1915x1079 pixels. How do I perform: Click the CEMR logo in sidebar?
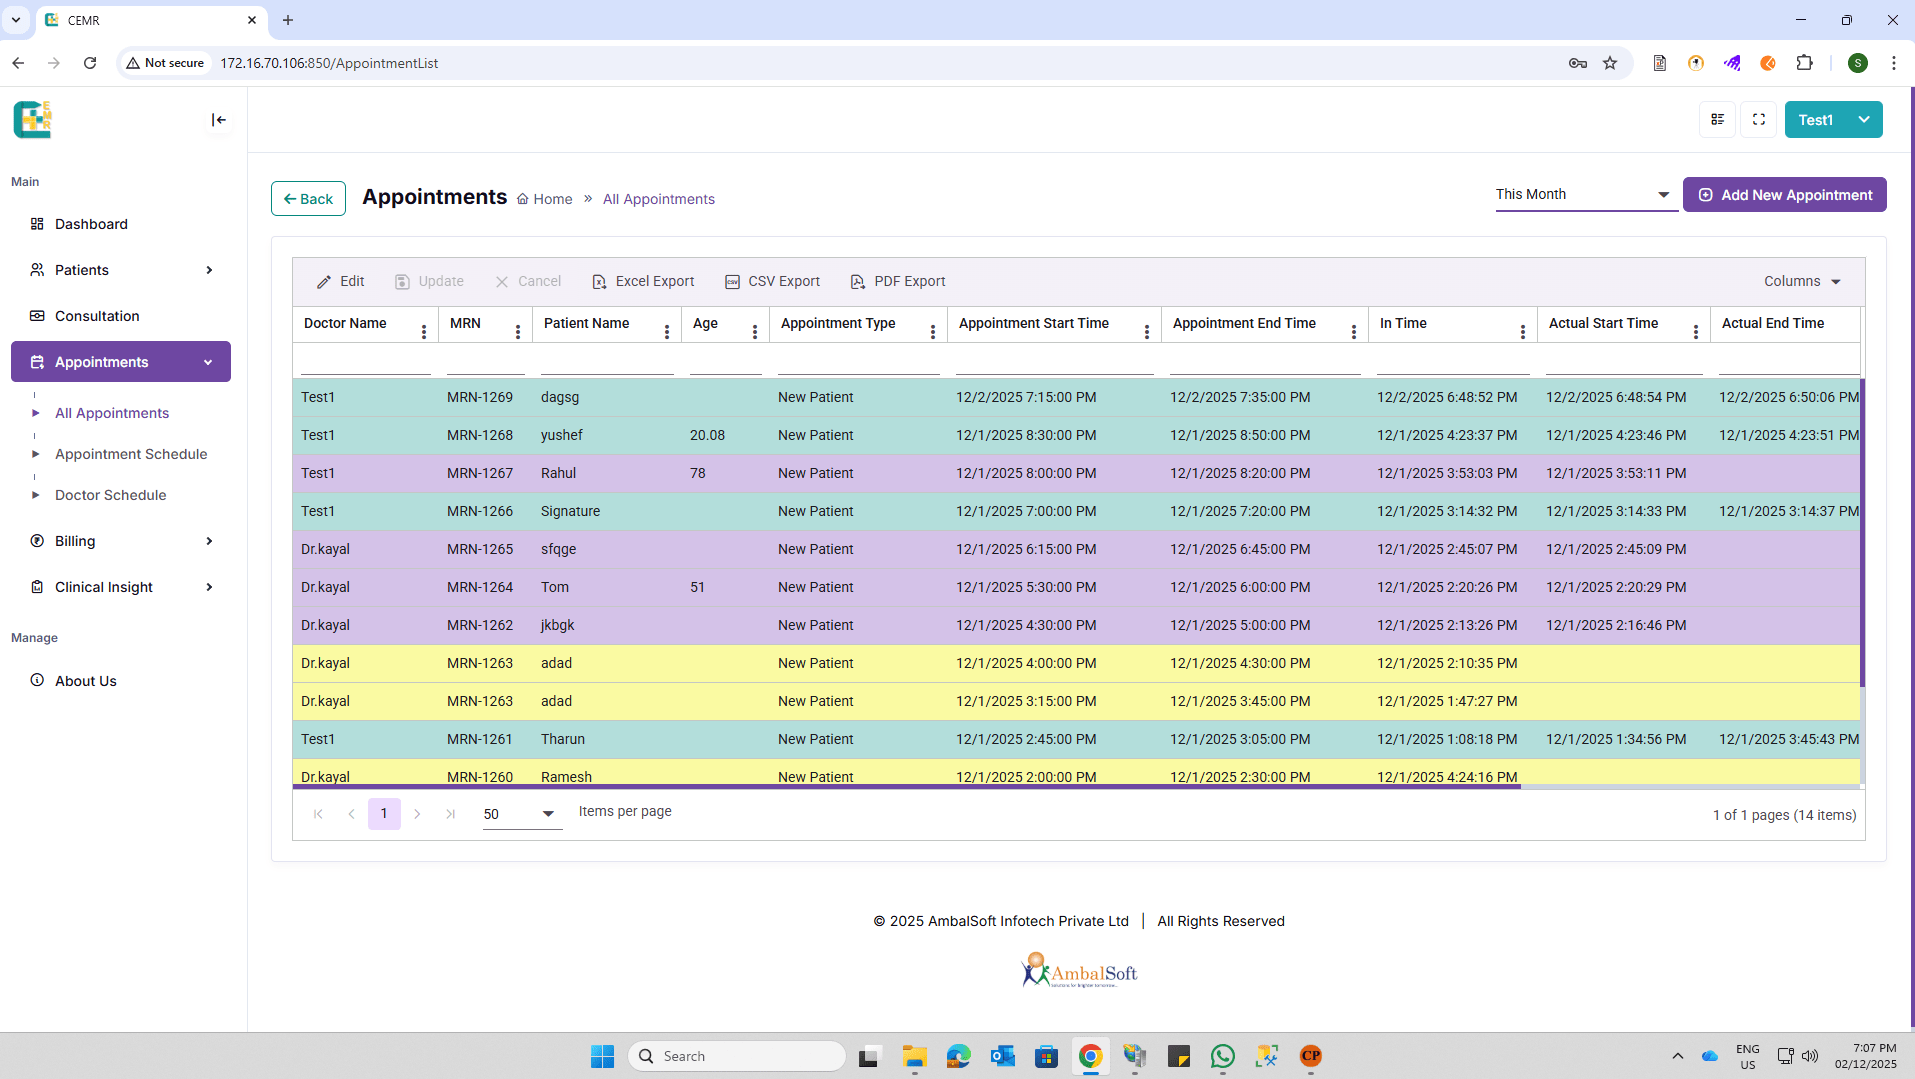33,120
